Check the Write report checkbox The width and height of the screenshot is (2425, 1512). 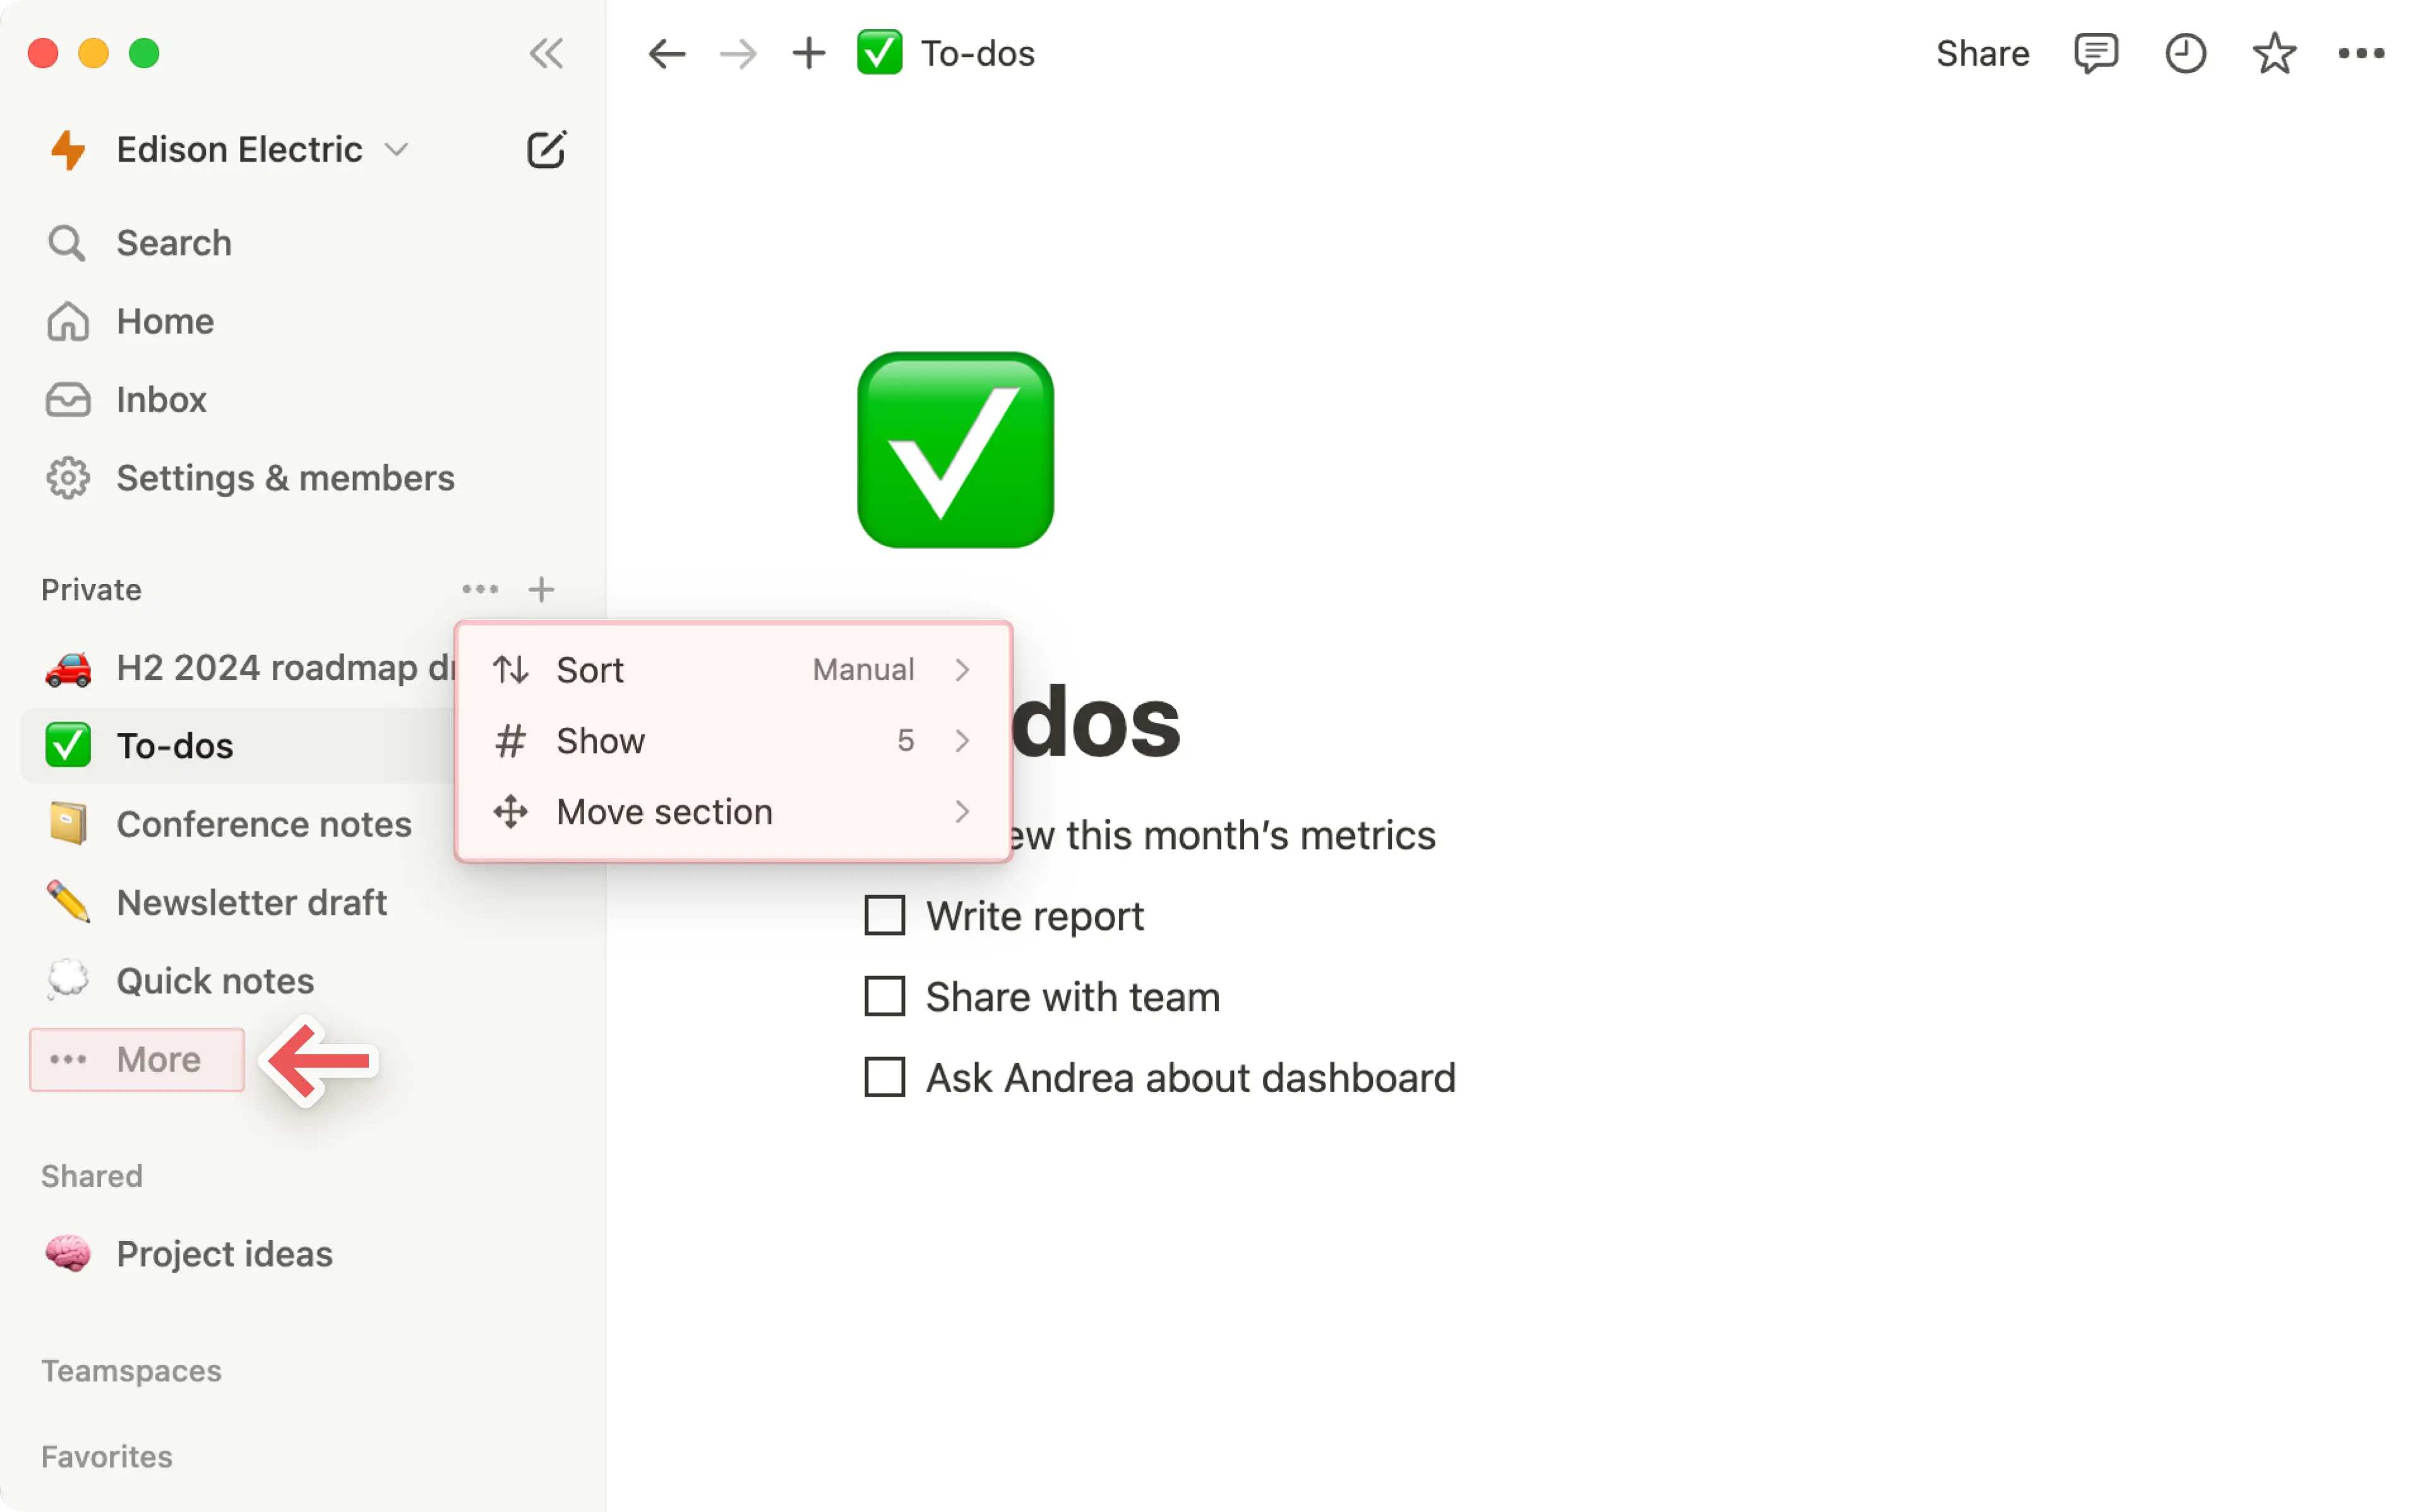pyautogui.click(x=885, y=916)
